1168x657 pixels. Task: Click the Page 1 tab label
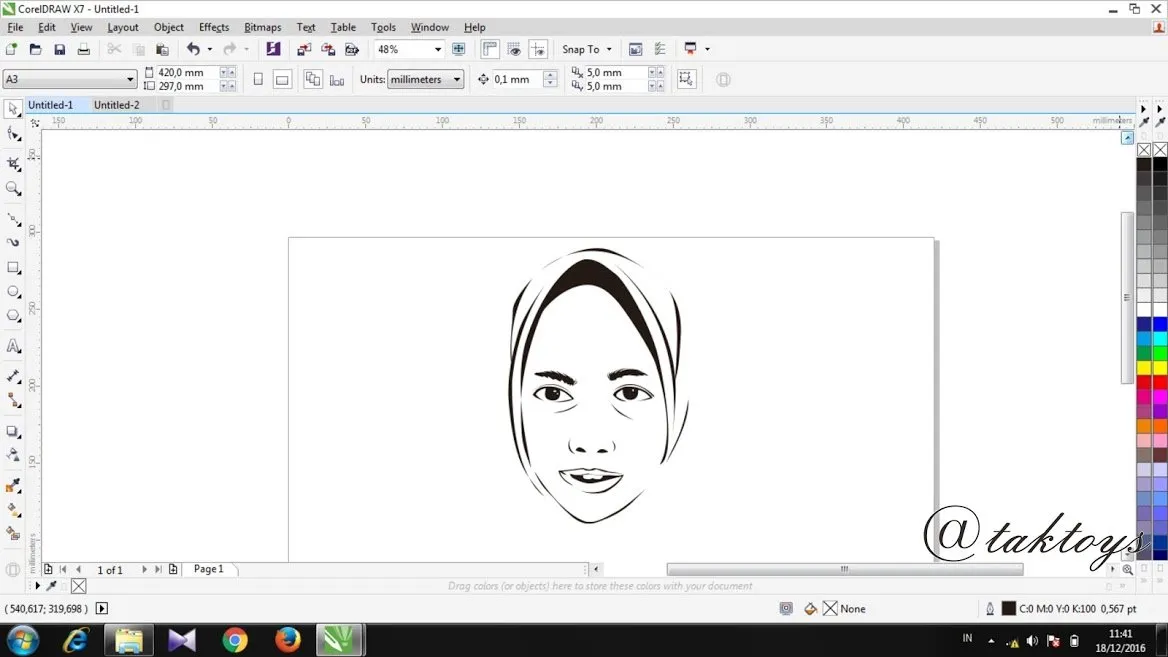pyautogui.click(x=208, y=569)
